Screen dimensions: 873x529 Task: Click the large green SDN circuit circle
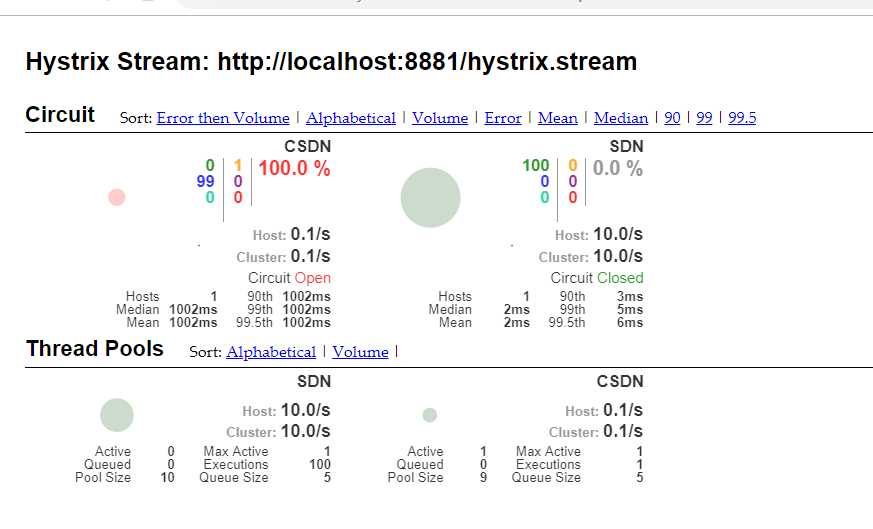[x=430, y=198]
